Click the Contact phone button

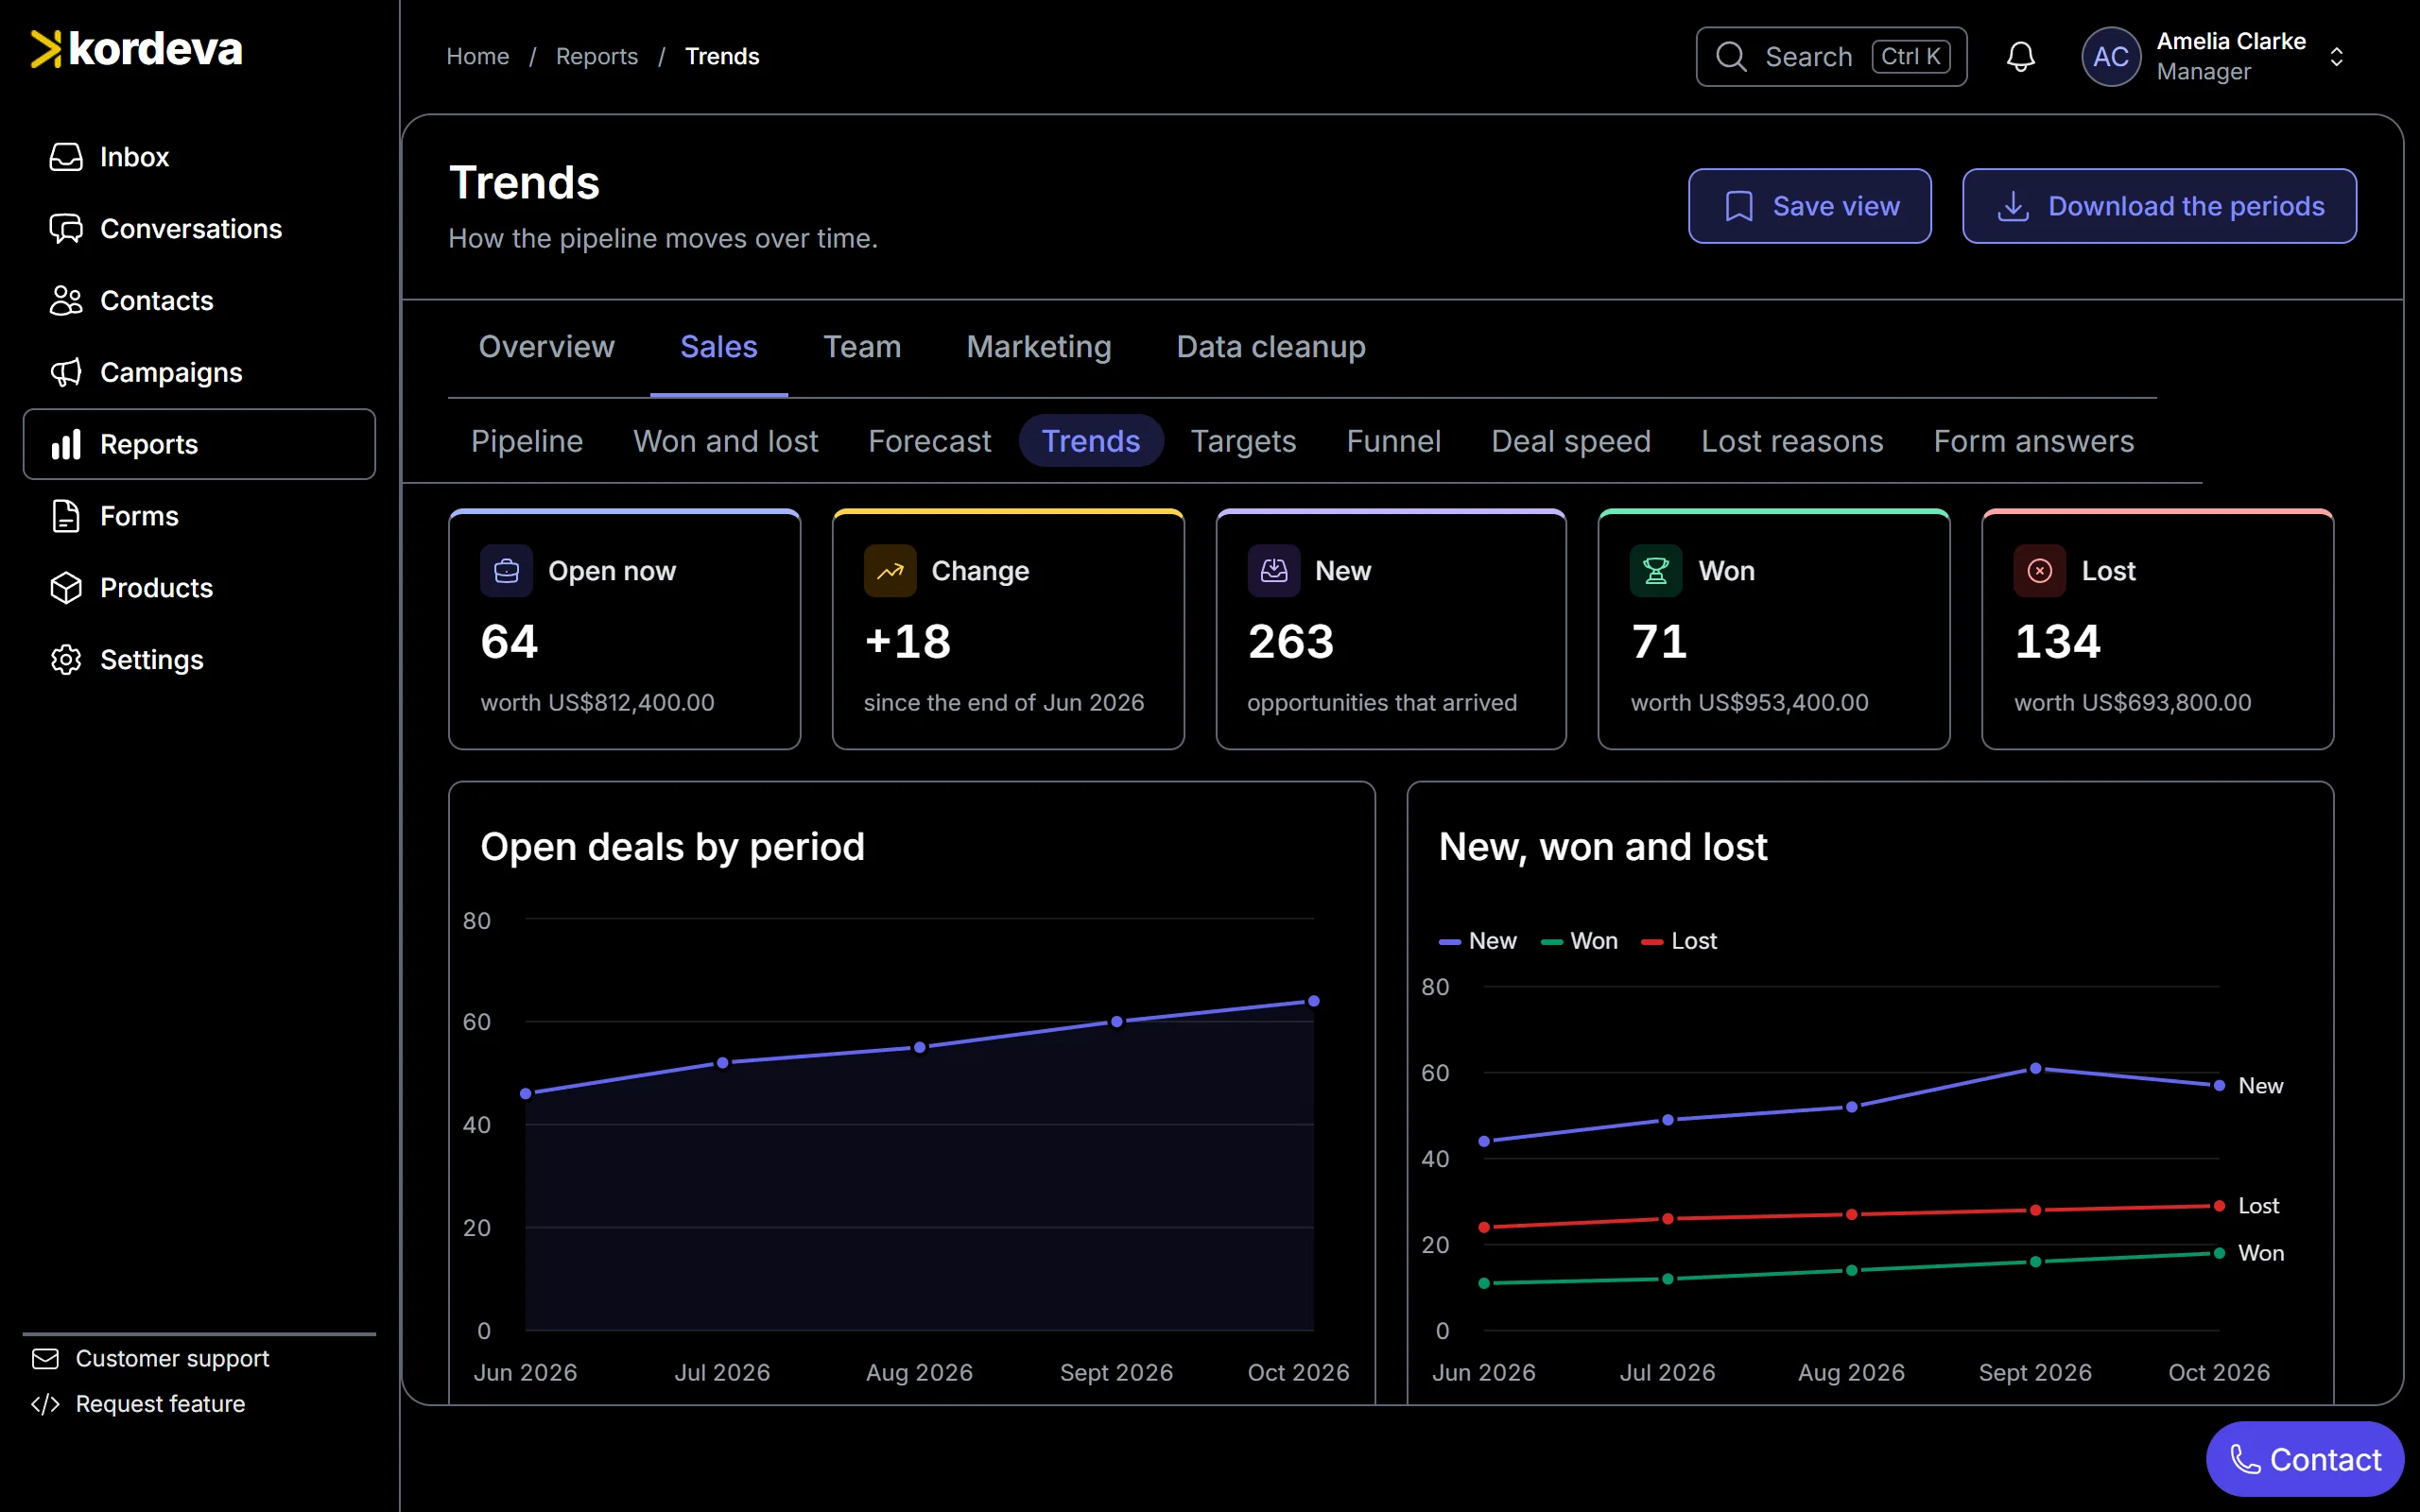pyautogui.click(x=2305, y=1459)
